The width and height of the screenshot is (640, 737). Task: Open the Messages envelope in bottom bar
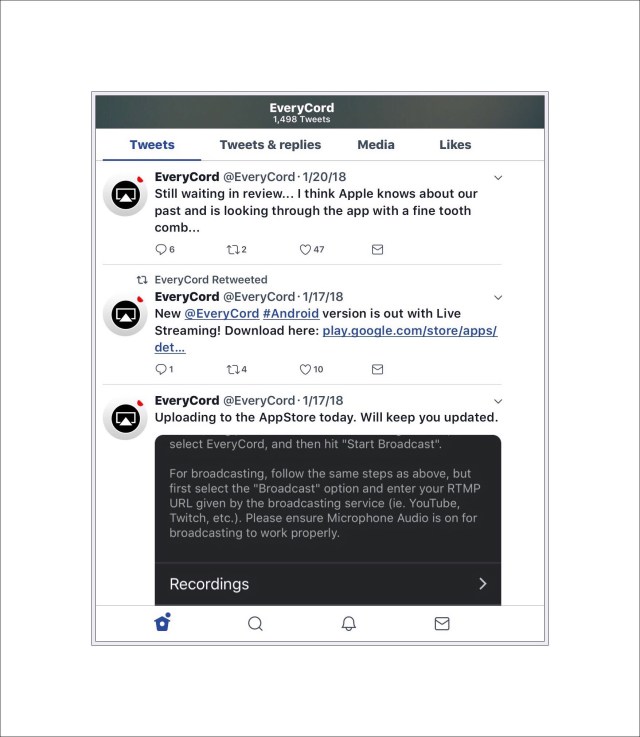pos(442,624)
